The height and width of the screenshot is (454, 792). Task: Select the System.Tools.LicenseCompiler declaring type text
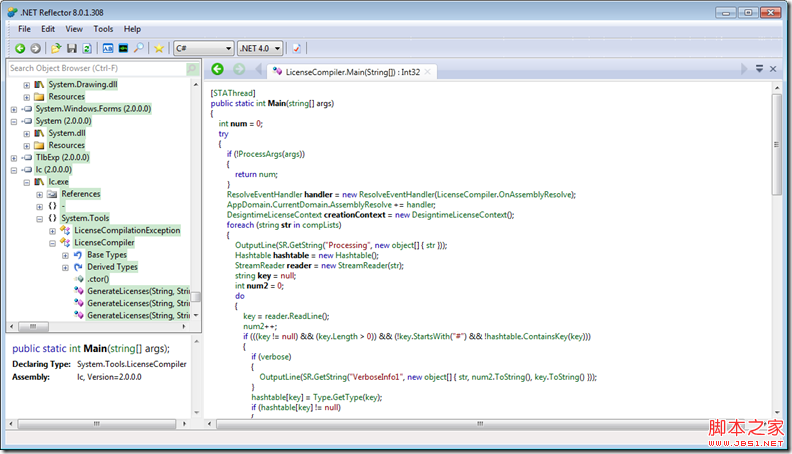(x=132, y=364)
